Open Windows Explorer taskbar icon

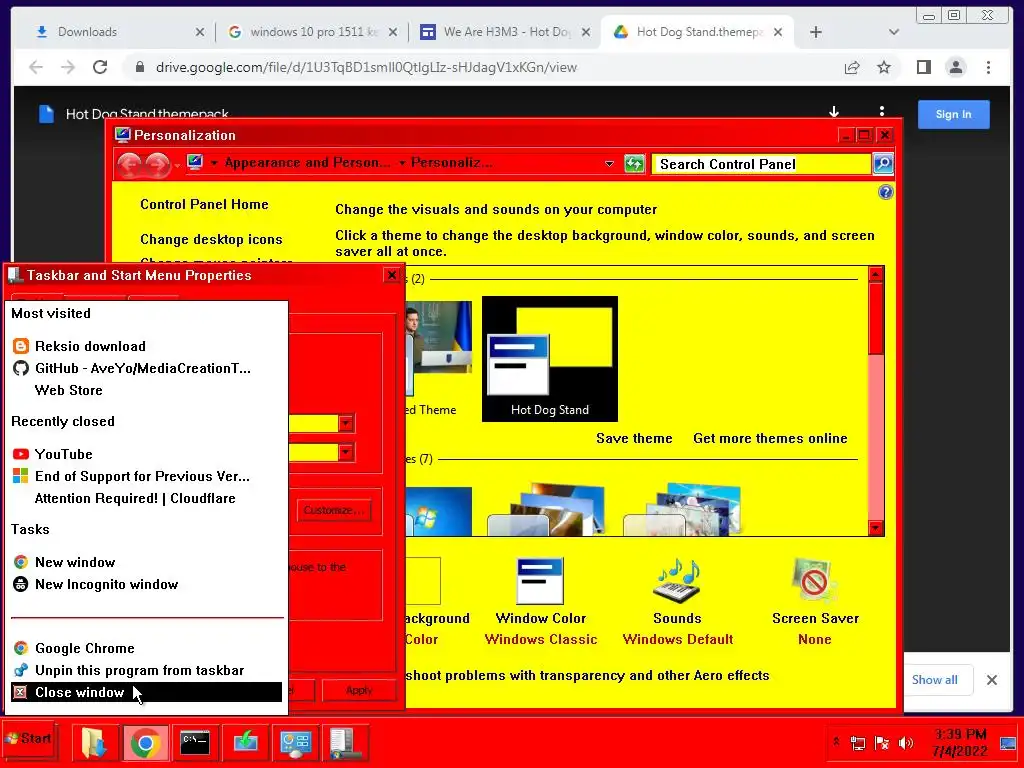94,743
